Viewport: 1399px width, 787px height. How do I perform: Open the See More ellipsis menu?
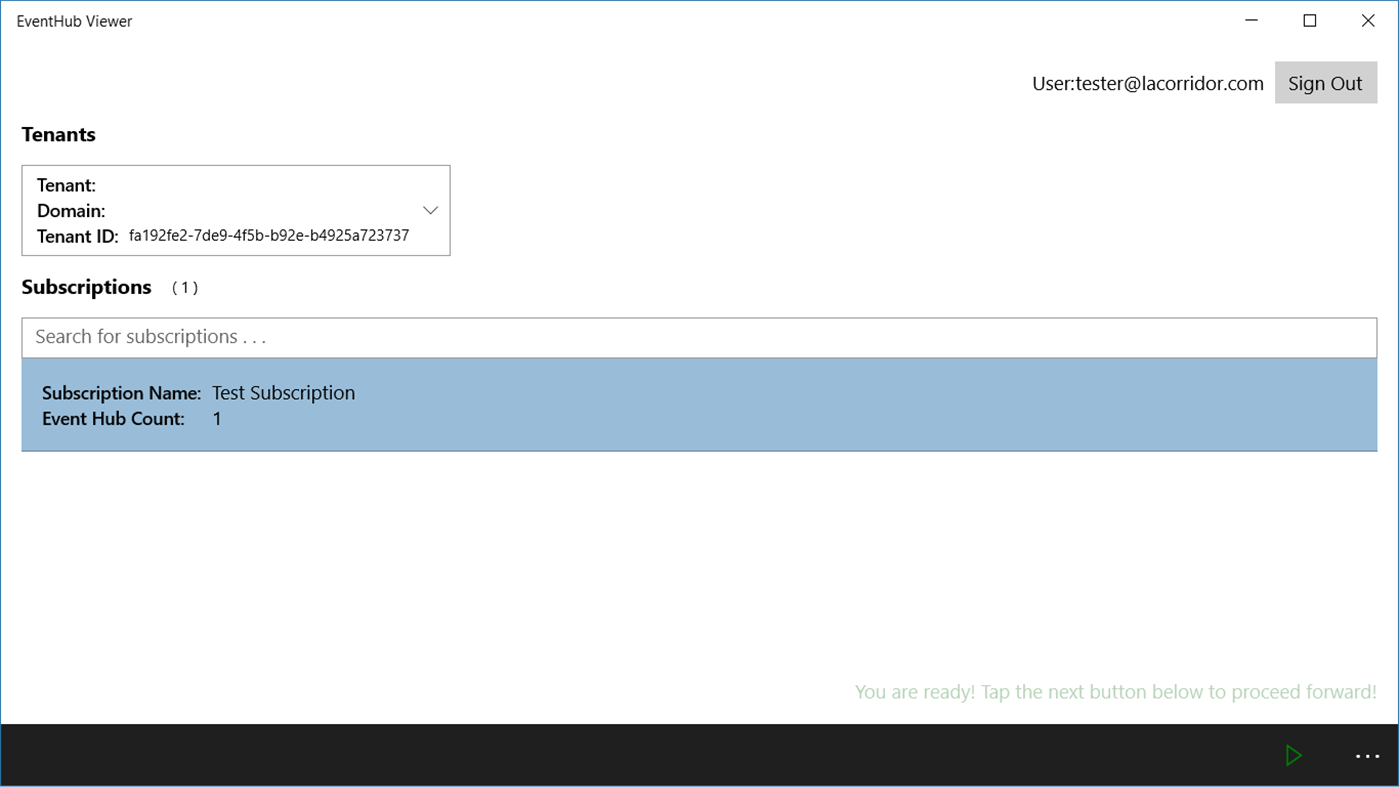[x=1366, y=756]
